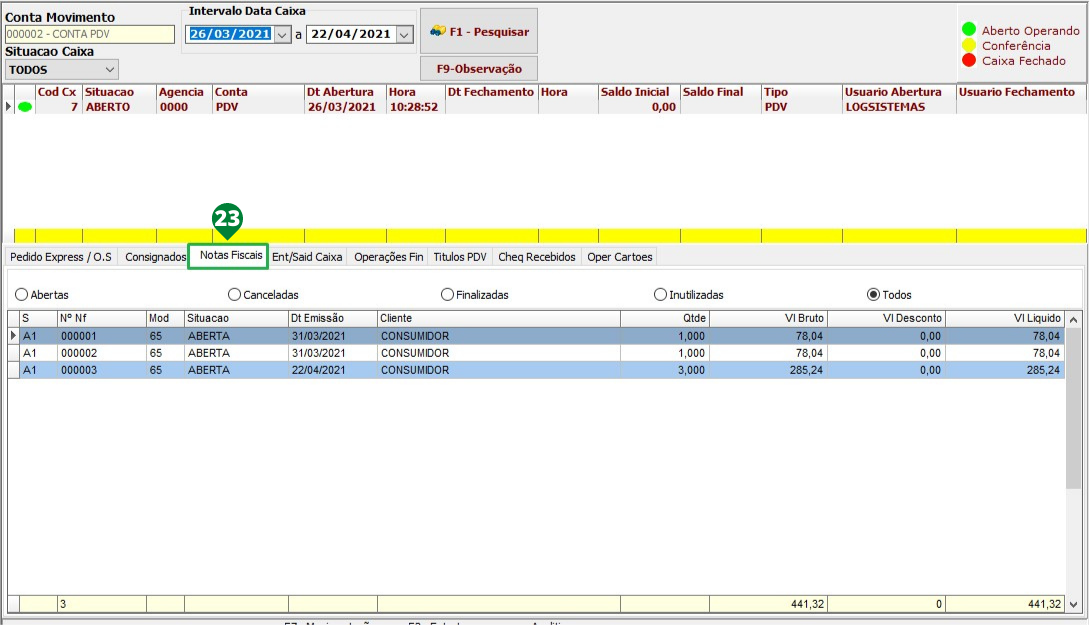The height and width of the screenshot is (625, 1090).
Task: Select the Canceladas radio button
Action: point(234,295)
